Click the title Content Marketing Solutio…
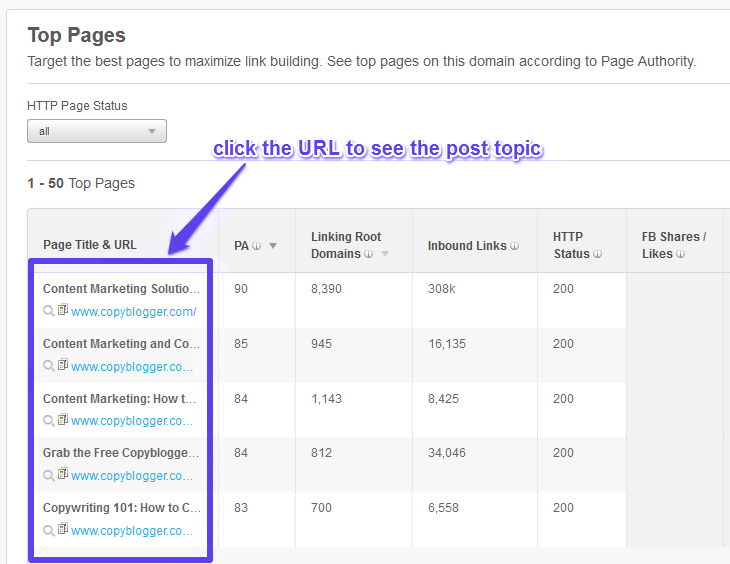The width and height of the screenshot is (730, 564). 121,289
